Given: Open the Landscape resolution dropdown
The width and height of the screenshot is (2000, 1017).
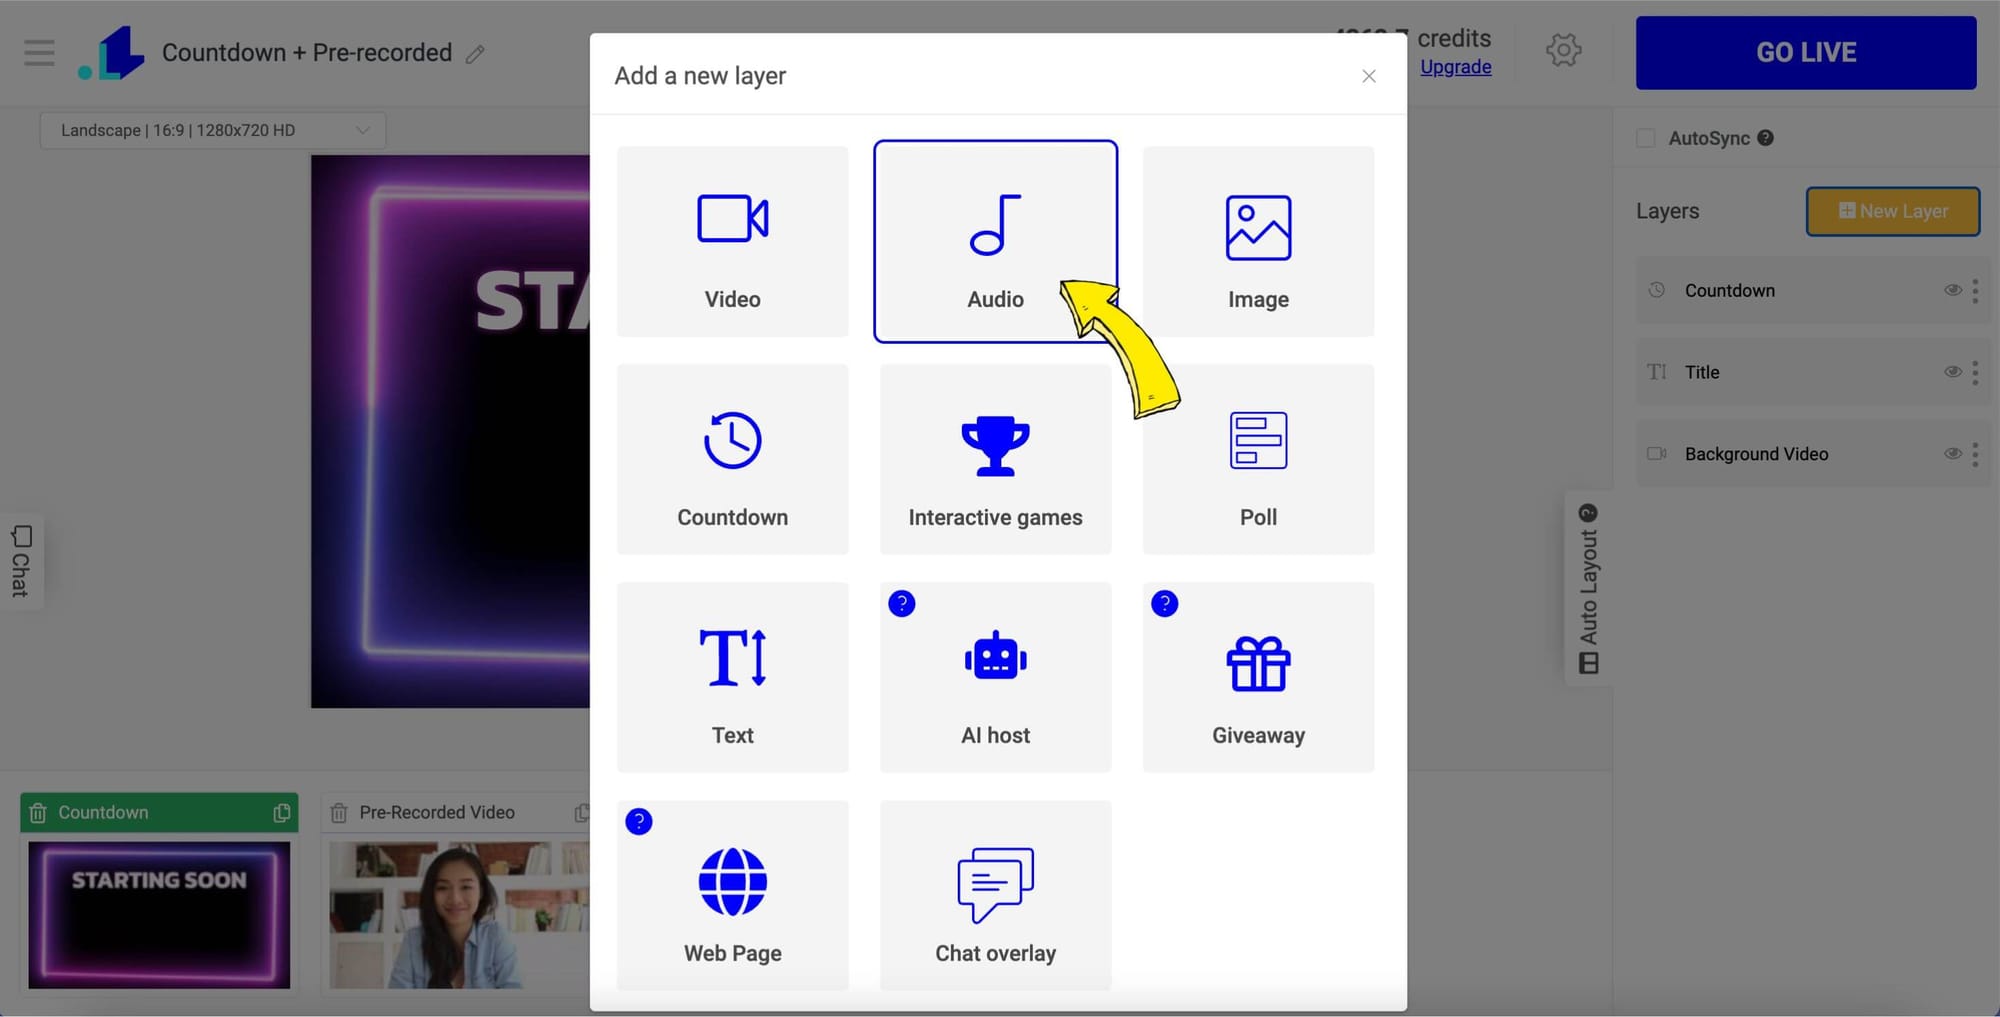Looking at the screenshot, I should point(213,130).
